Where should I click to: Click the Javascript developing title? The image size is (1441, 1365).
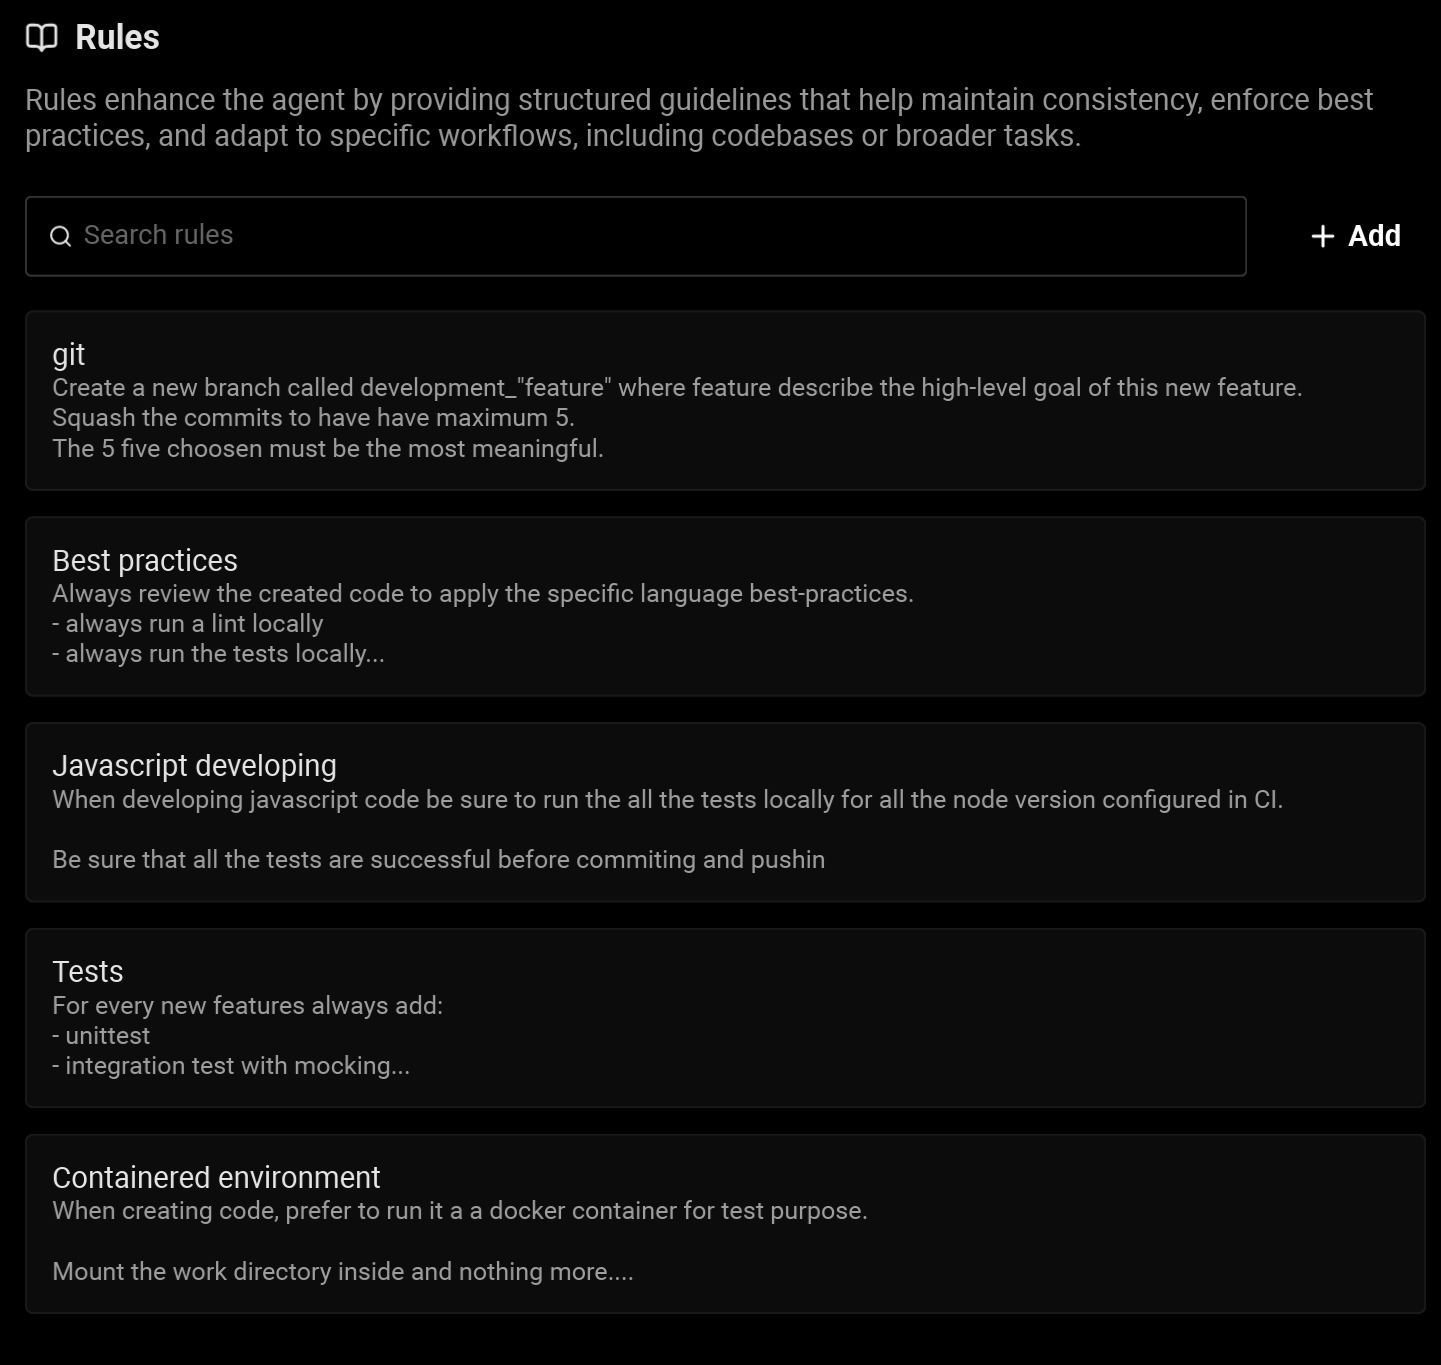pyautogui.click(x=195, y=766)
